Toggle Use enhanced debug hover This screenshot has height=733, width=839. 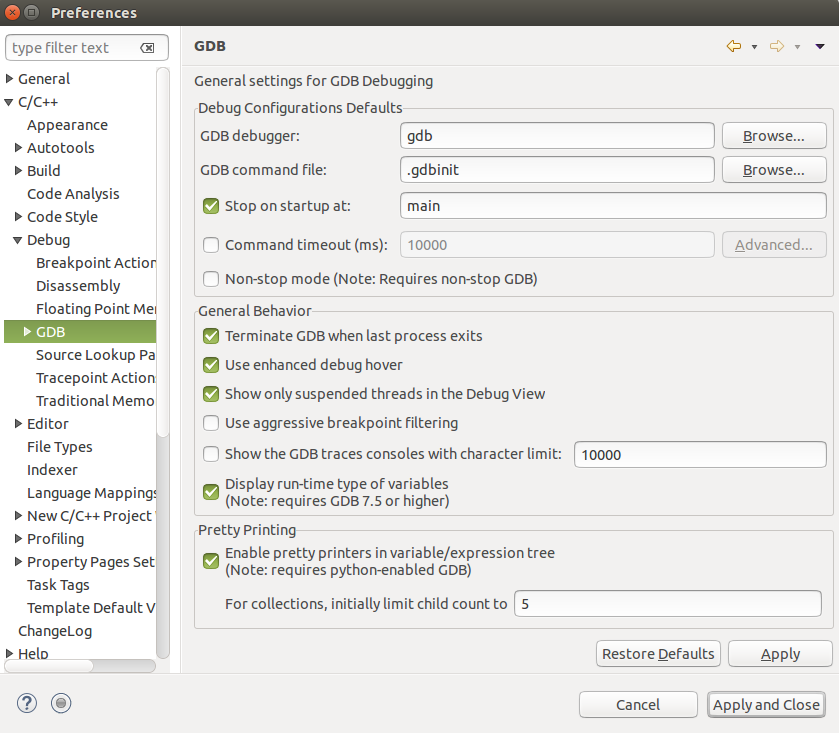pos(211,365)
